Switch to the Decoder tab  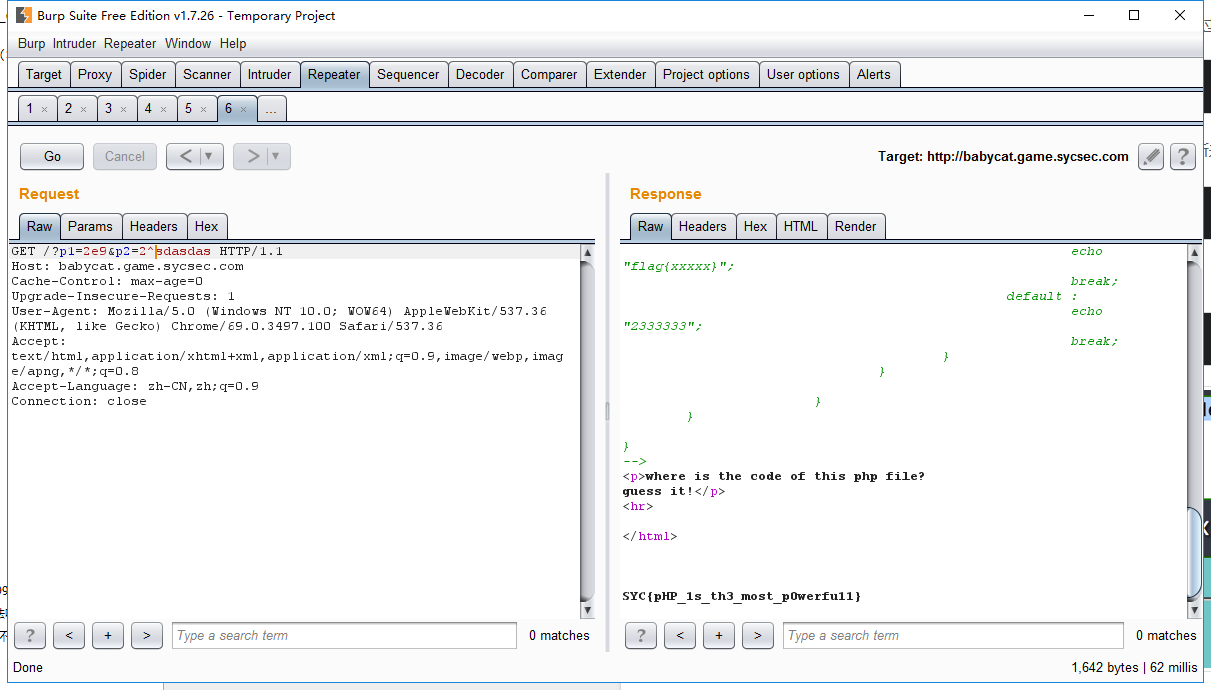click(480, 74)
